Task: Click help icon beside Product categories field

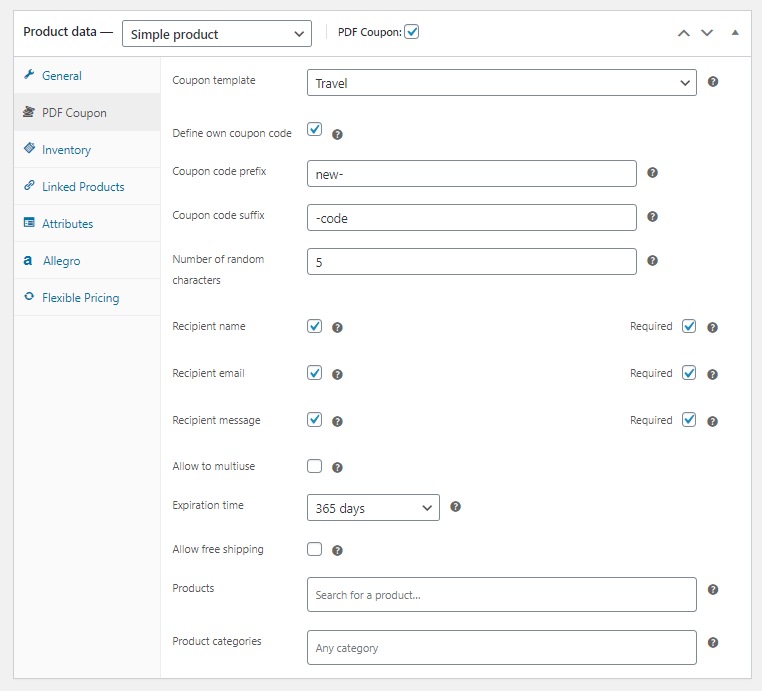Action: (x=713, y=643)
